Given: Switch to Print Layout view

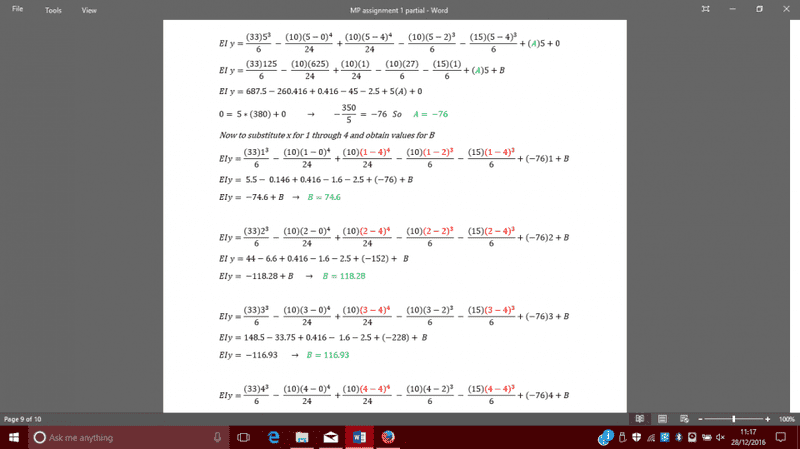Looking at the screenshot, I should coord(662,419).
